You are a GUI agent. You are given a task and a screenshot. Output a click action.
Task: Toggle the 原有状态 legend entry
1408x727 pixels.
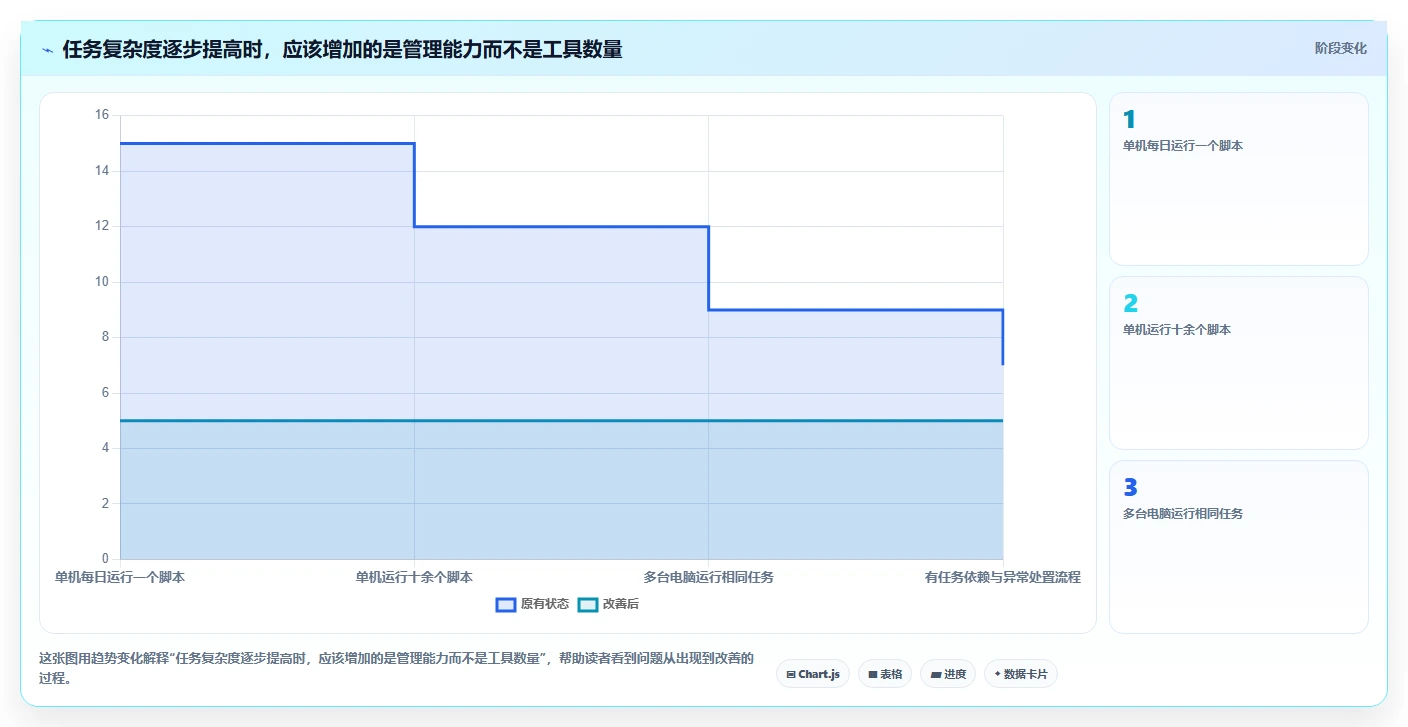pos(533,604)
